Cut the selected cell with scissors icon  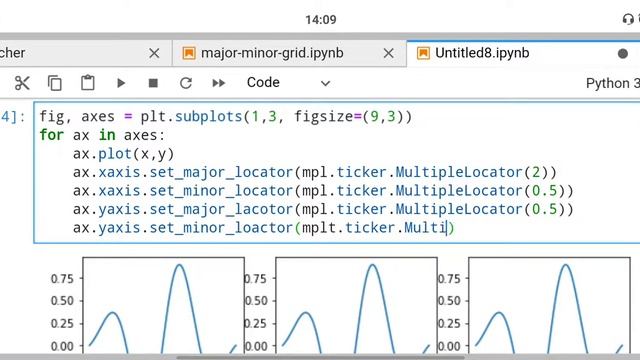coord(22,83)
